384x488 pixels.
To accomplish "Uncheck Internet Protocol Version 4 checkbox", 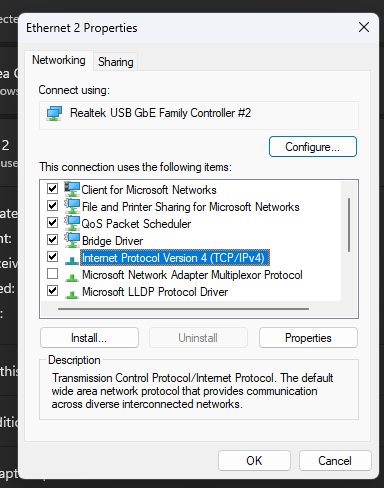I will (x=52, y=257).
